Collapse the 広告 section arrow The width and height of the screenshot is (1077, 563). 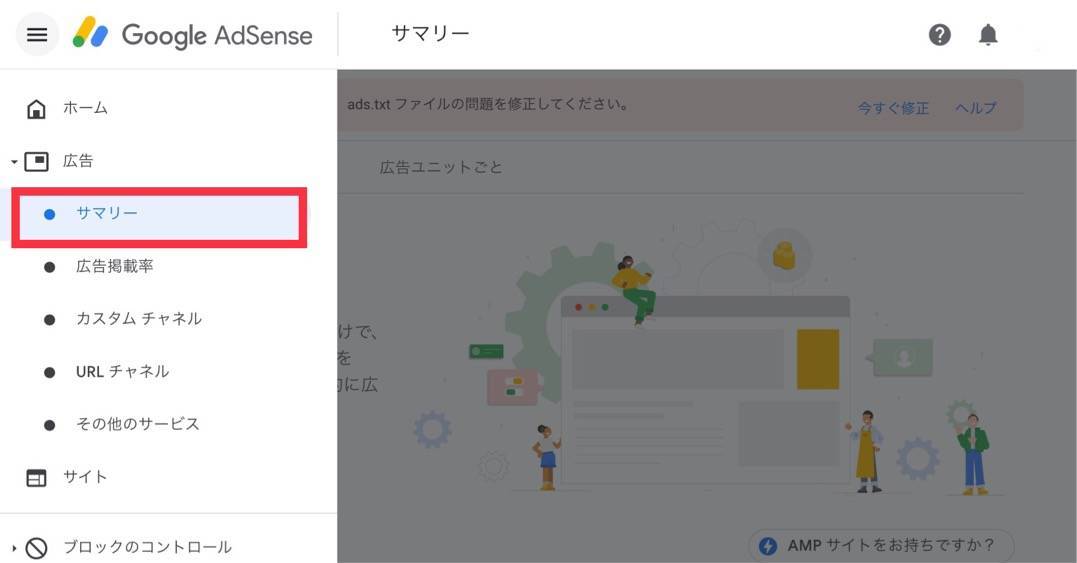coord(14,162)
